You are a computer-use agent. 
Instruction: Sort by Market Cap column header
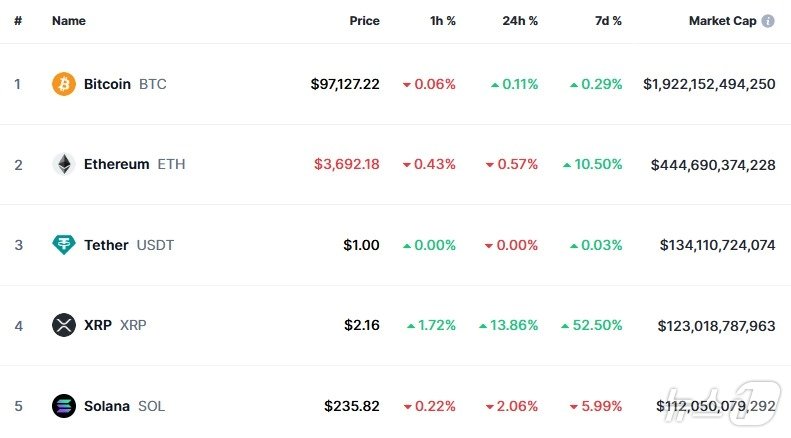pos(722,21)
